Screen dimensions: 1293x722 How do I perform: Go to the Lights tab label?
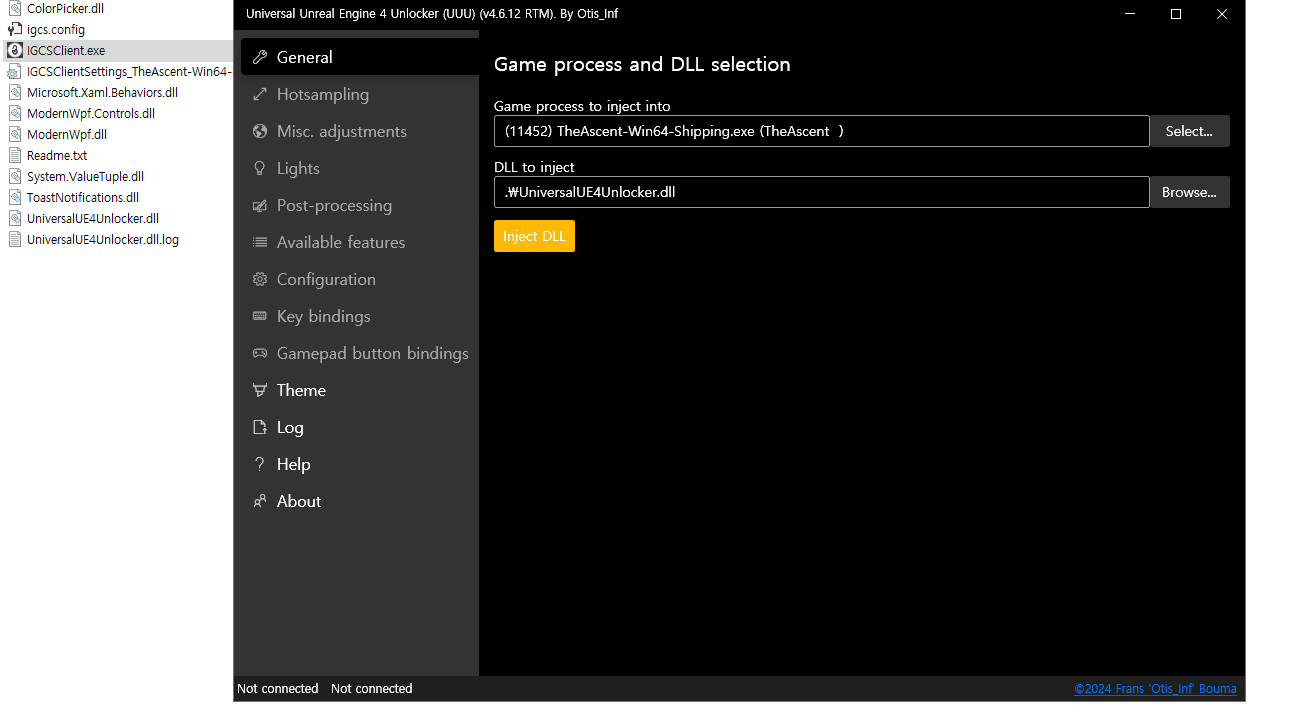298,168
